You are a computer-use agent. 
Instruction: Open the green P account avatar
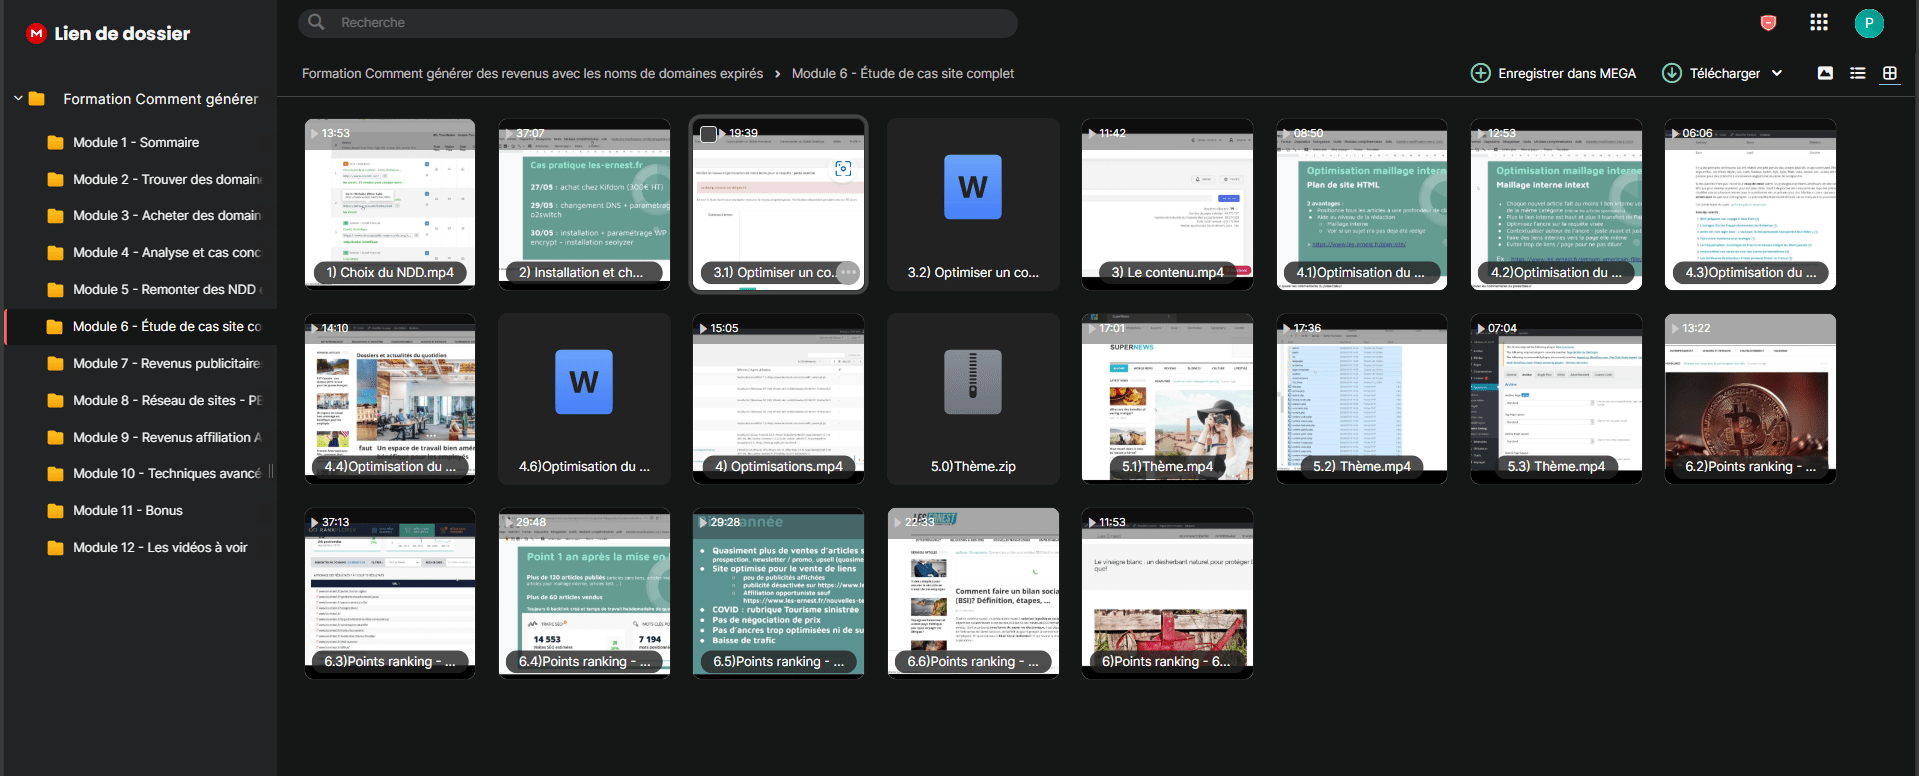point(1868,23)
